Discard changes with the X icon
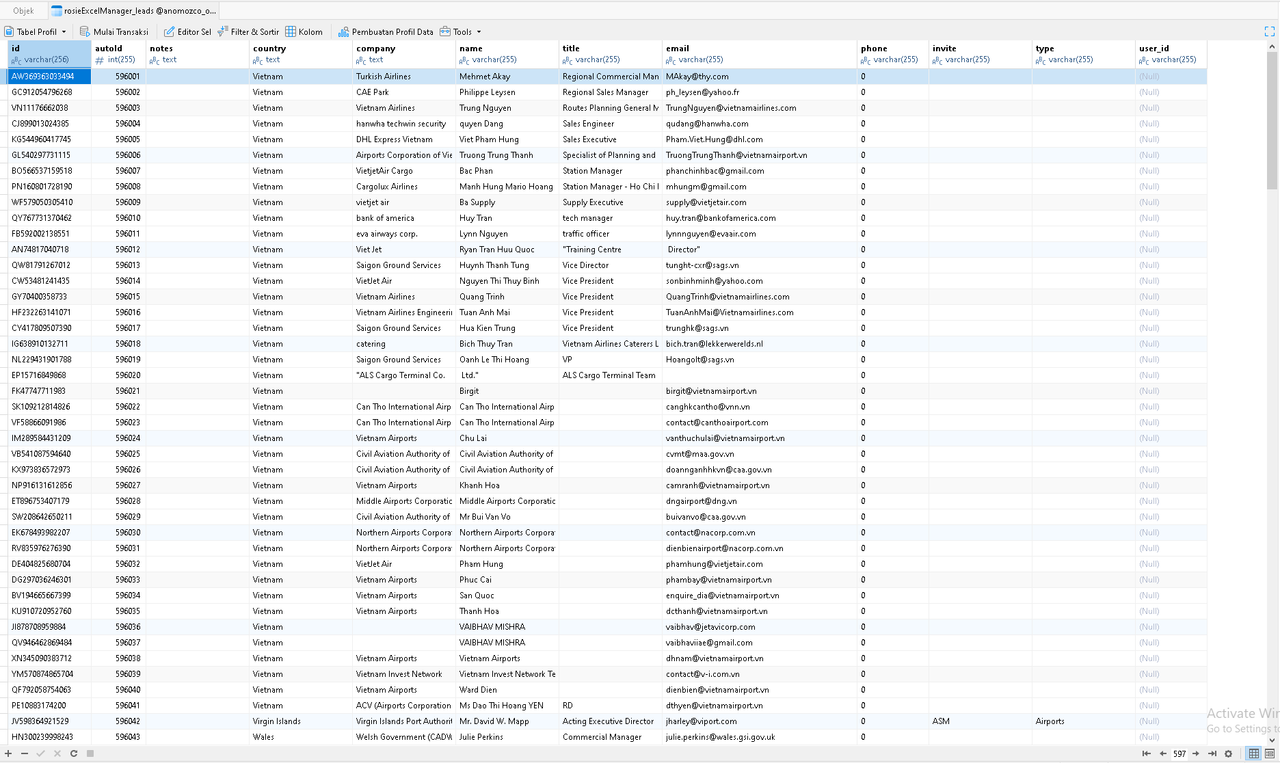This screenshot has height=763, width=1280. click(57, 753)
